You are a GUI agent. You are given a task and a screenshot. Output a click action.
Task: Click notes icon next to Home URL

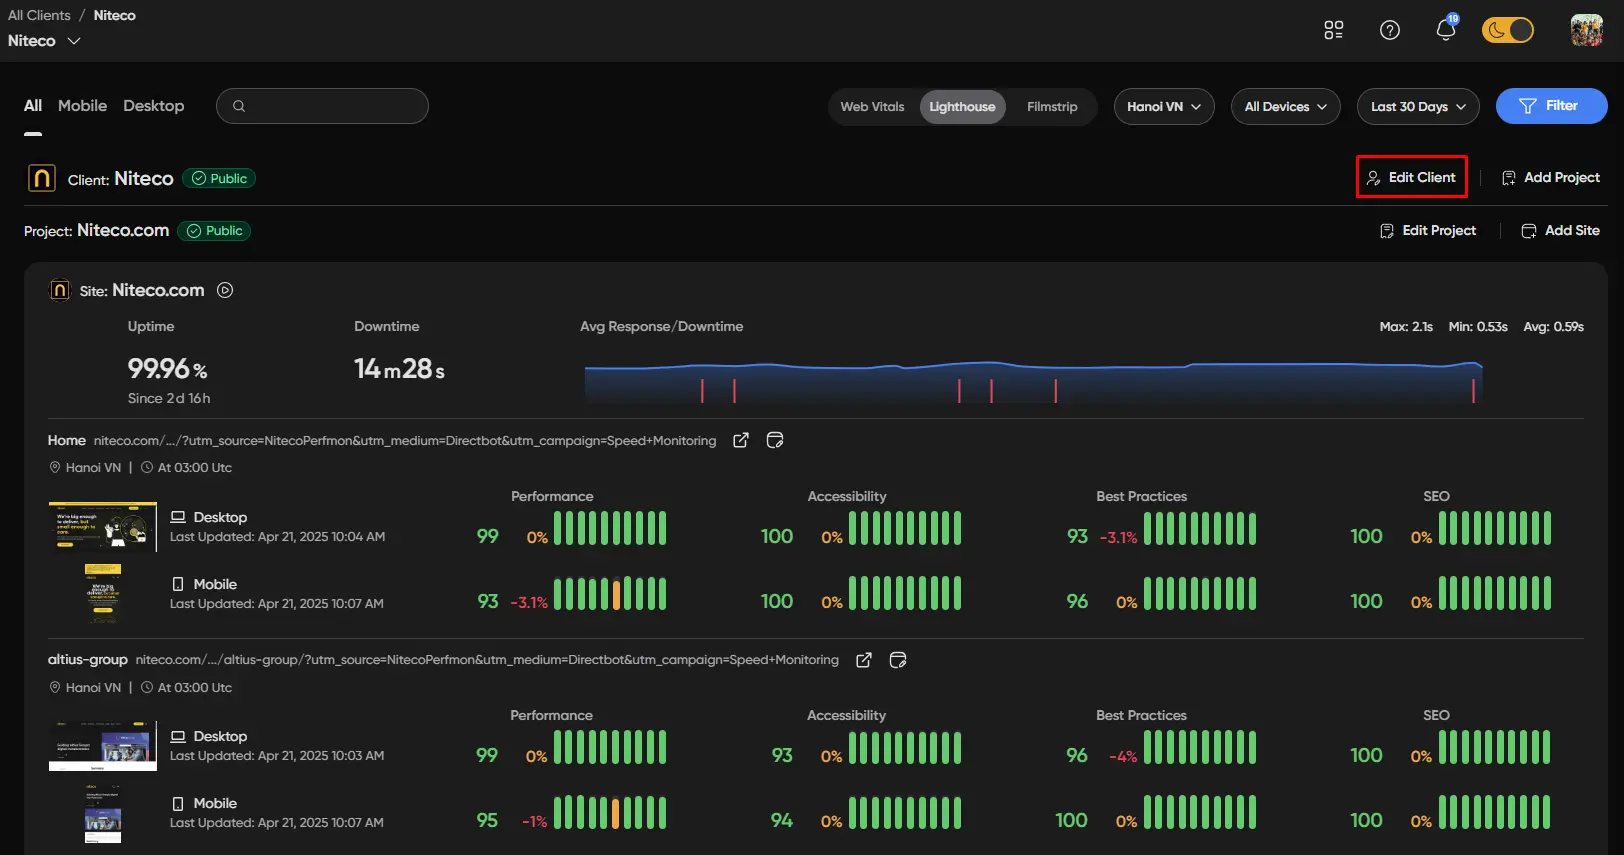775,440
